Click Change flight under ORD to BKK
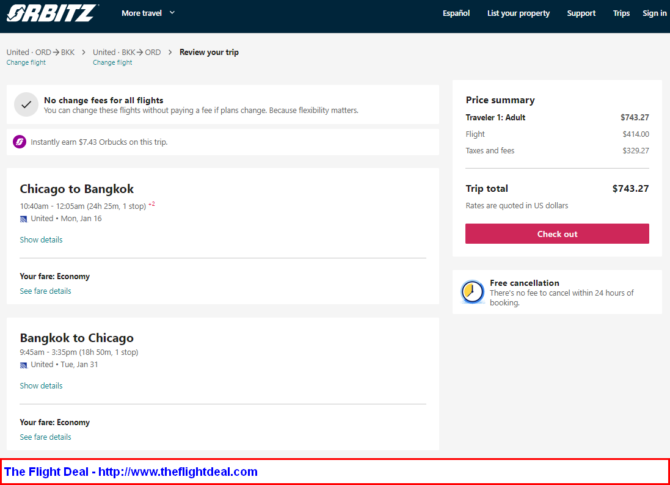The width and height of the screenshot is (670, 485). tap(26, 62)
